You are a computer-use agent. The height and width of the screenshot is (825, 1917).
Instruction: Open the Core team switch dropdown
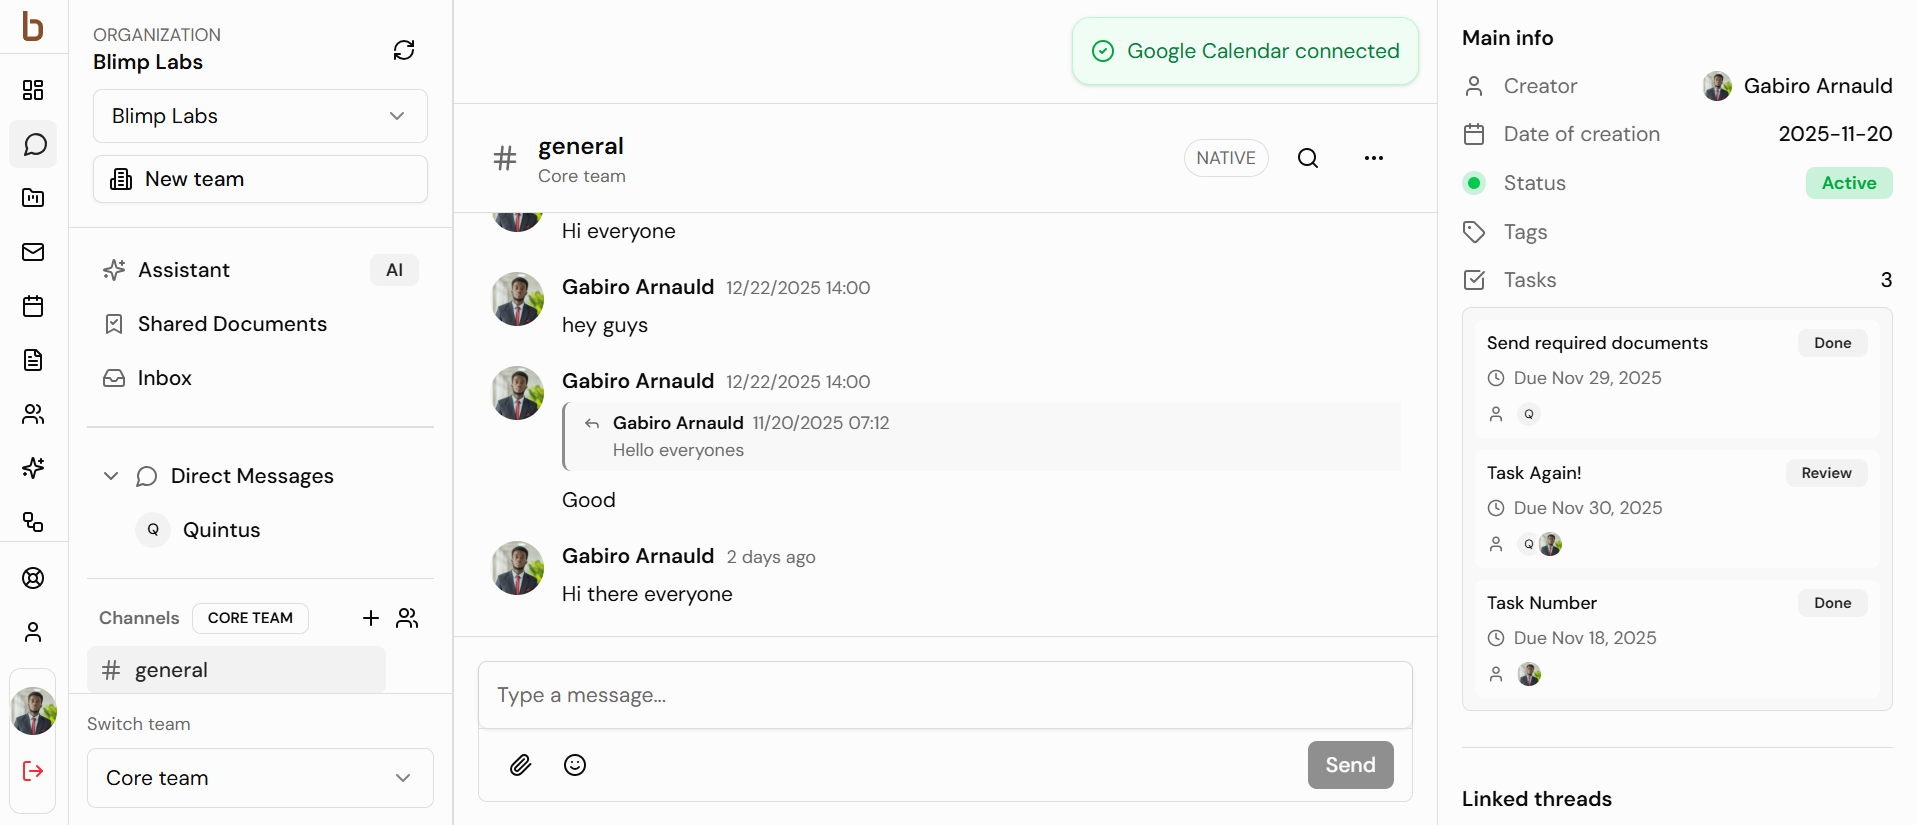pyautogui.click(x=260, y=778)
